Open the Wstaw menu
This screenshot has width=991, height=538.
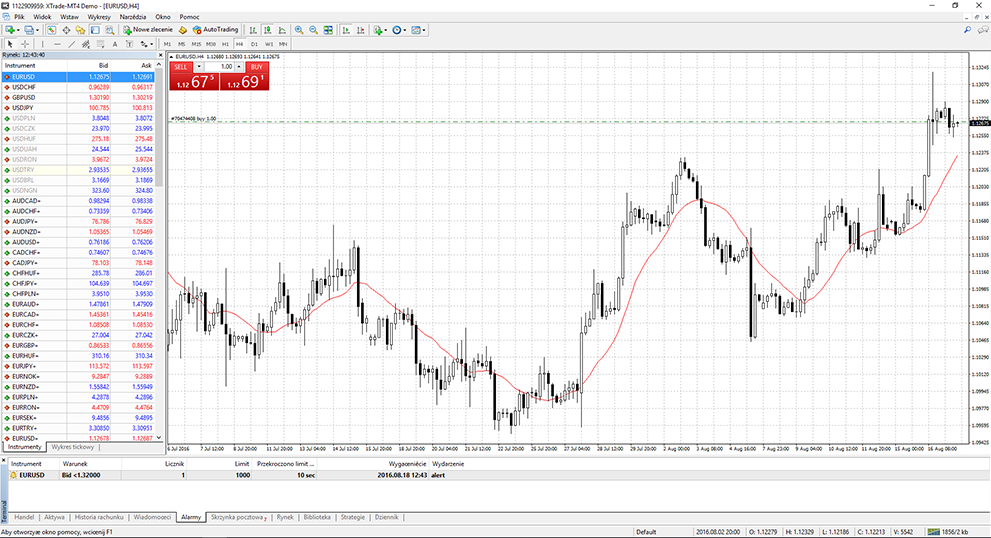click(70, 17)
